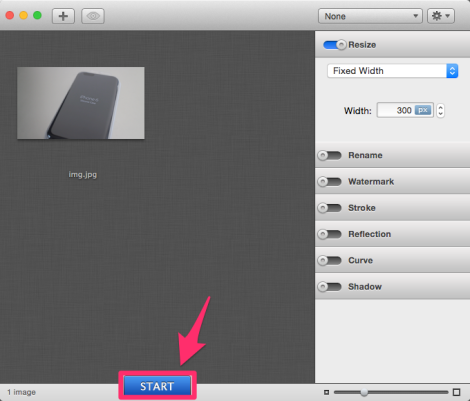The image size is (470, 401).
Task: Select the img.jpg thumbnail
Action: (x=81, y=103)
